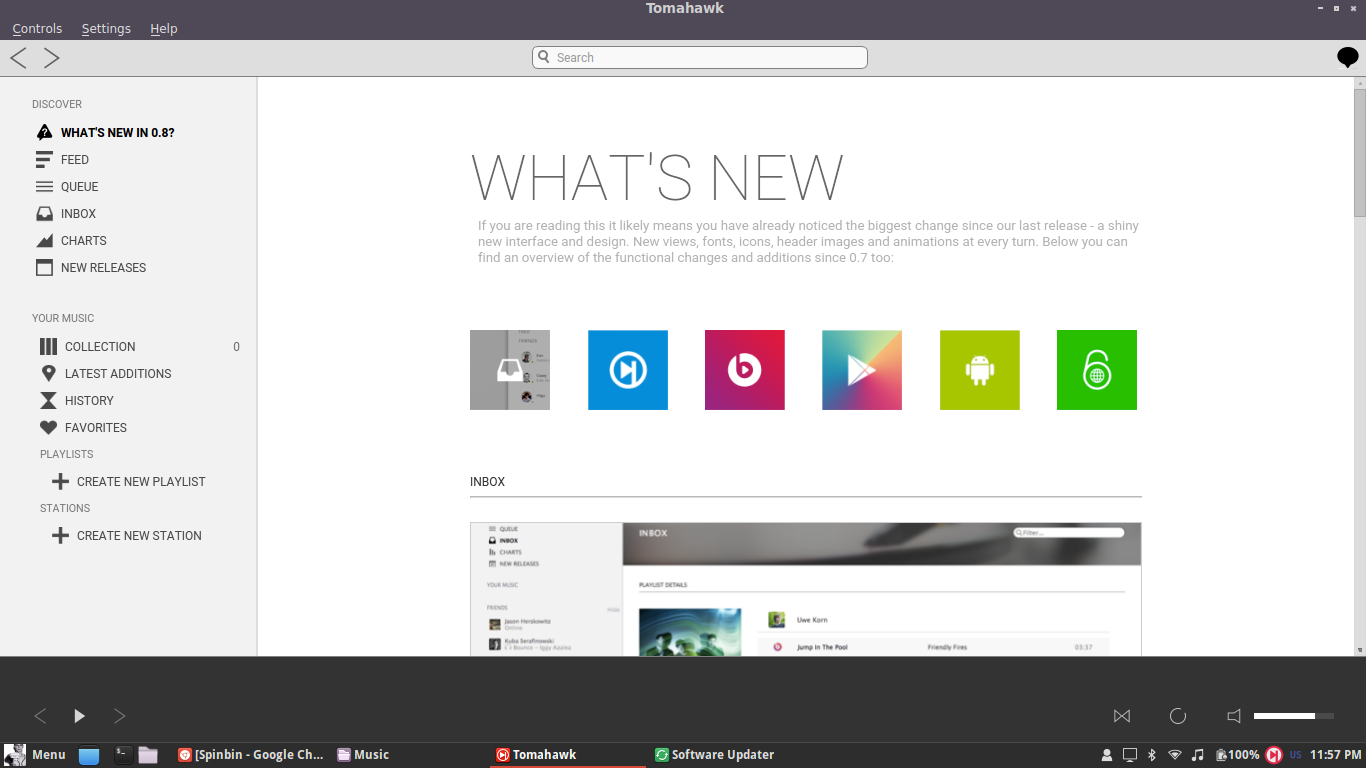Image resolution: width=1366 pixels, height=768 pixels.
Task: Switch to Music folder in the taskbar
Action: (x=364, y=755)
